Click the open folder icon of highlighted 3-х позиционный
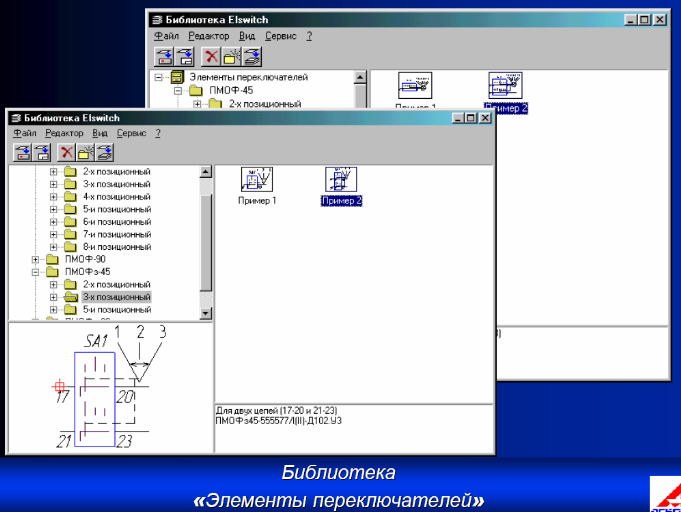Viewport: 681px width, 512px height. tap(70, 297)
